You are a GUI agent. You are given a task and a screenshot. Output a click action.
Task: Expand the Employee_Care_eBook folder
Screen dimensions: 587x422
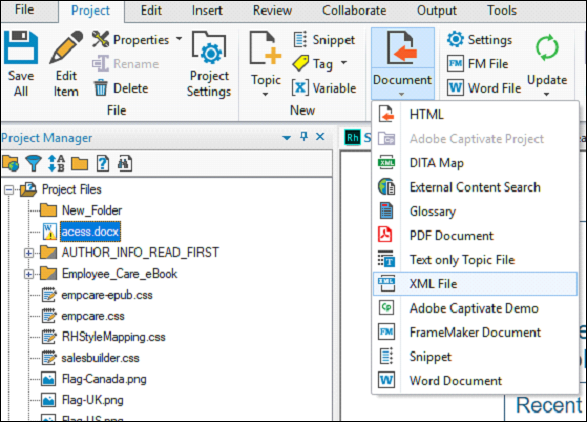pos(28,274)
